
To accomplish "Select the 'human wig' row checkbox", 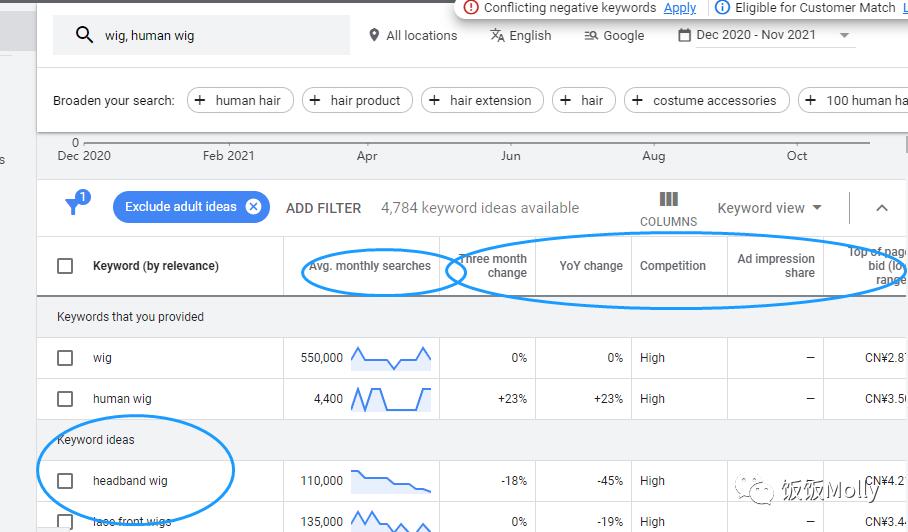I will pos(65,399).
